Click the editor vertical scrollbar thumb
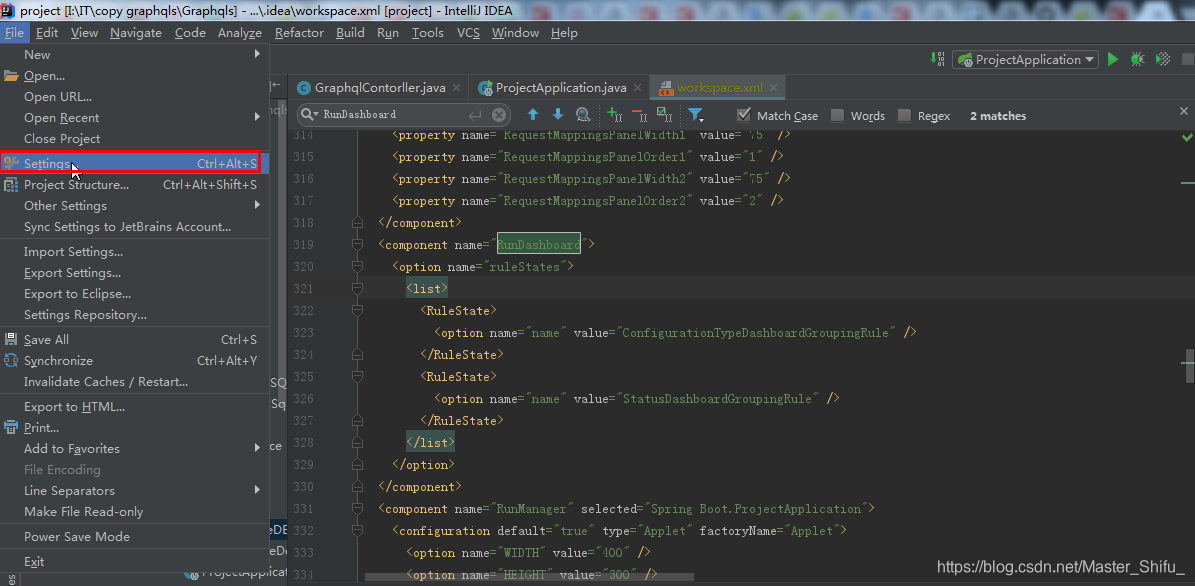 click(x=1188, y=367)
